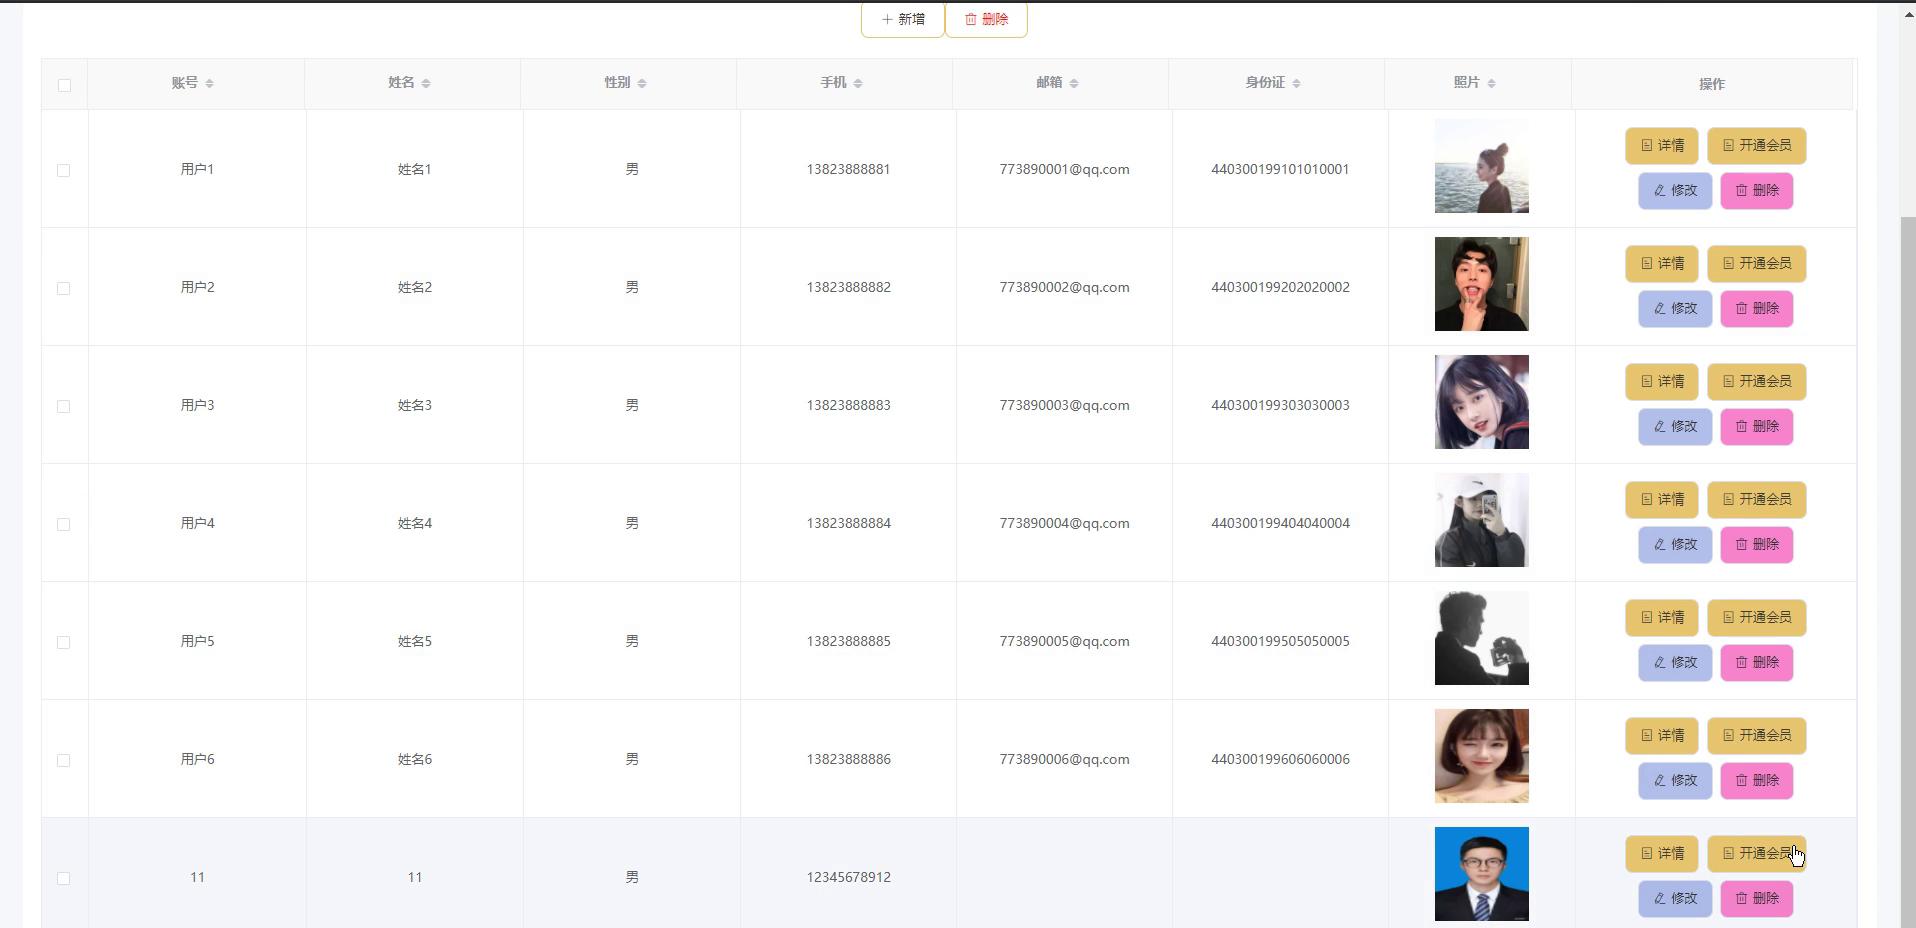Click 修改 edit button for 用户6
The height and width of the screenshot is (928, 1916).
1675,781
